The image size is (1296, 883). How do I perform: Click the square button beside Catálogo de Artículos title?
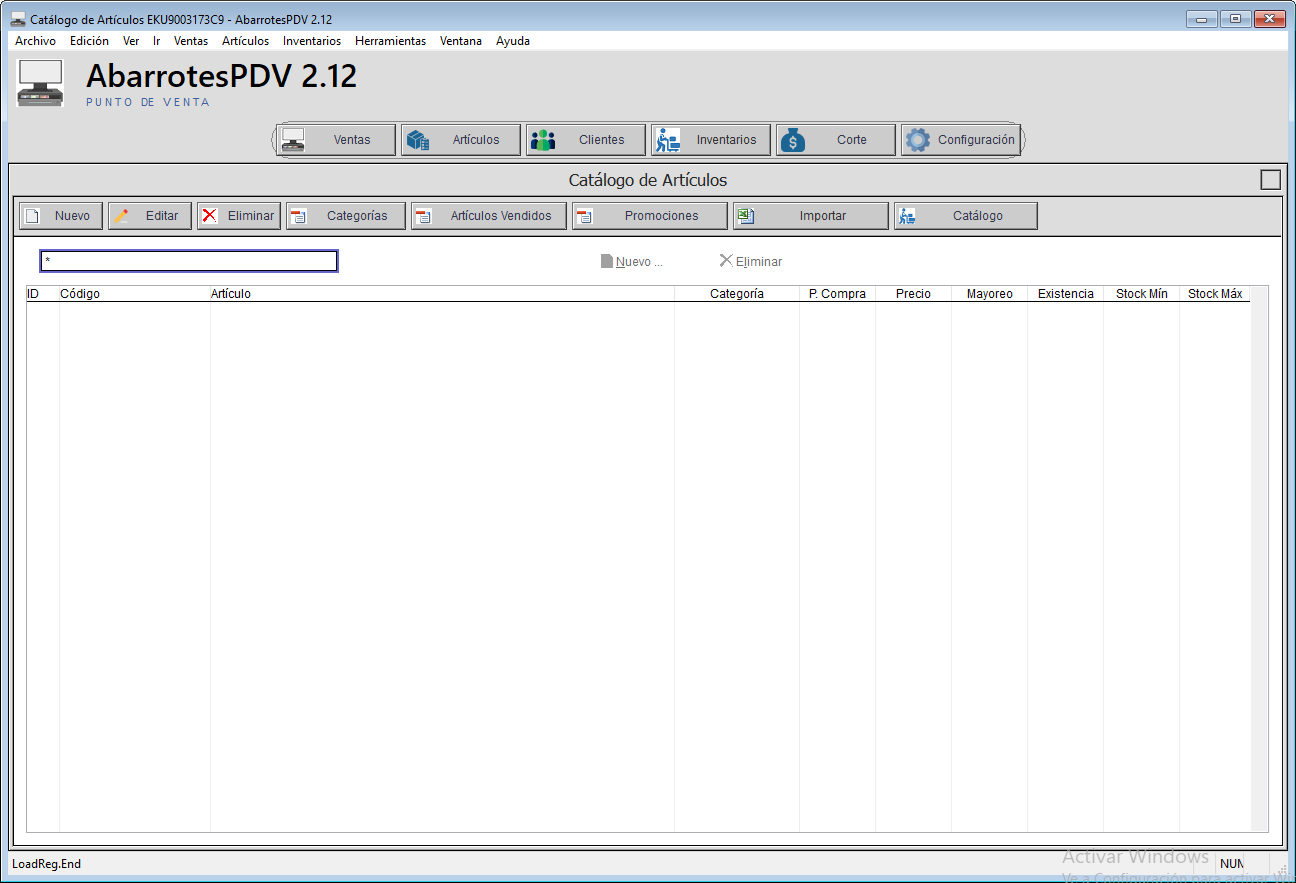click(1270, 180)
